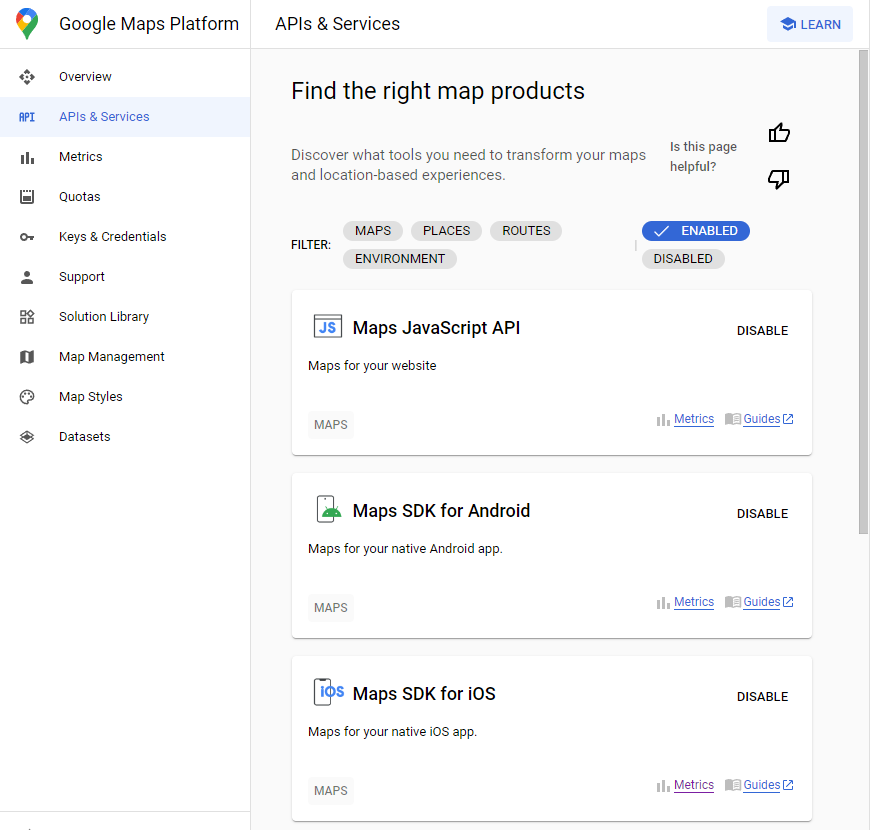Click the API icon beside APIs & Services
This screenshot has width=881, height=830.
pyautogui.click(x=27, y=117)
